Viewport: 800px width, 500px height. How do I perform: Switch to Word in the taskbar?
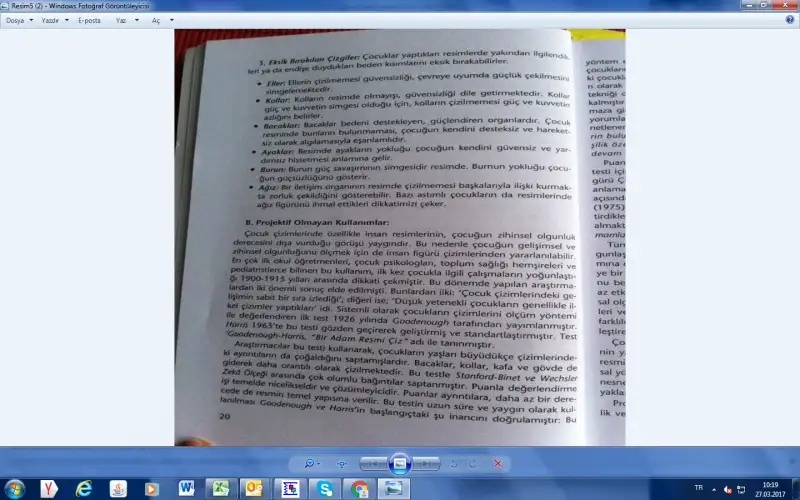186,488
